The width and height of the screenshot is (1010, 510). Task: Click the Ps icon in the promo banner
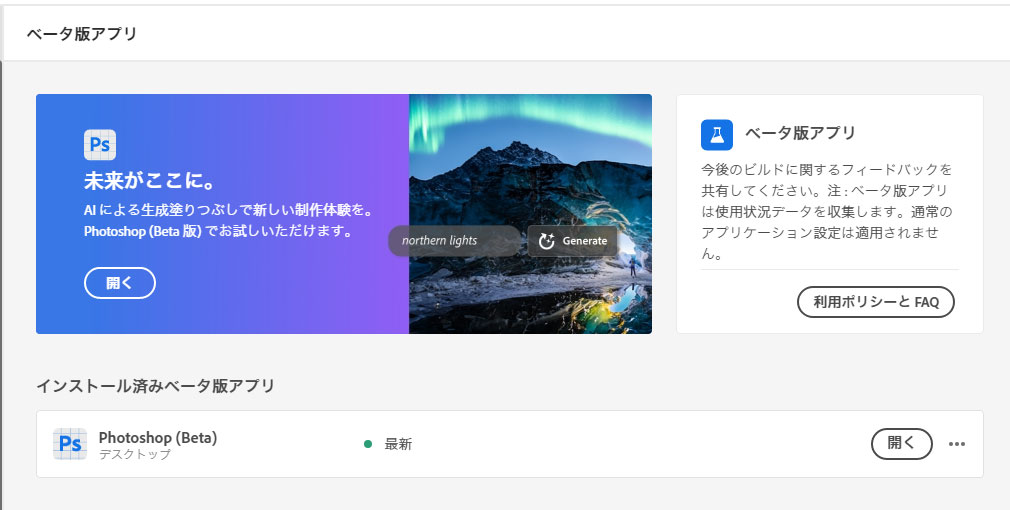(100, 144)
